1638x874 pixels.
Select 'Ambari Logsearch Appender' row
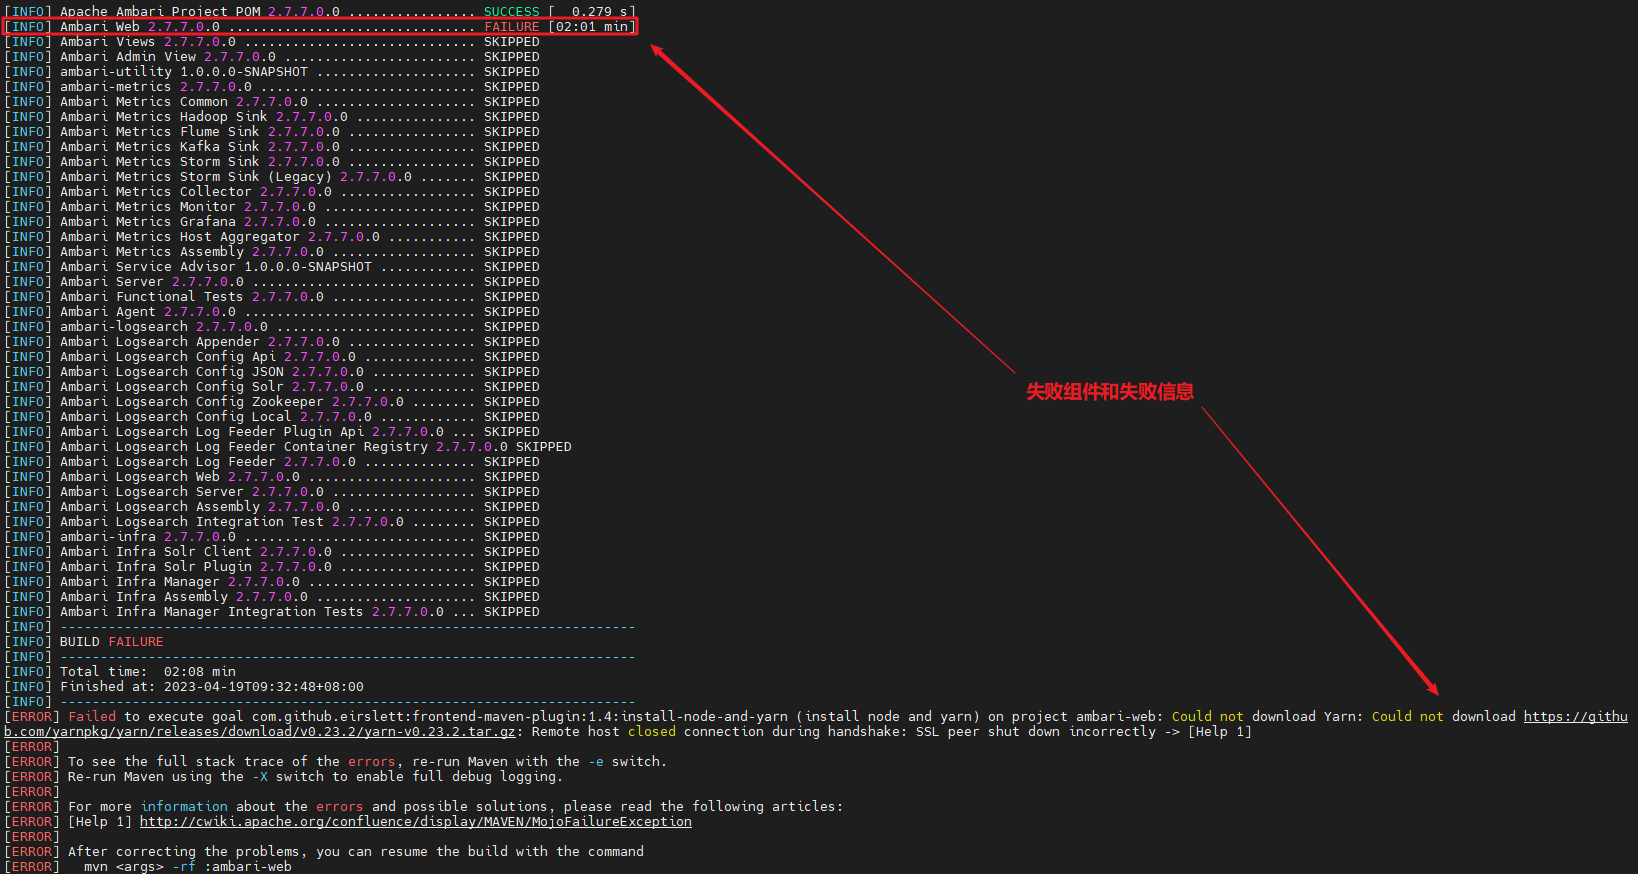coord(272,342)
